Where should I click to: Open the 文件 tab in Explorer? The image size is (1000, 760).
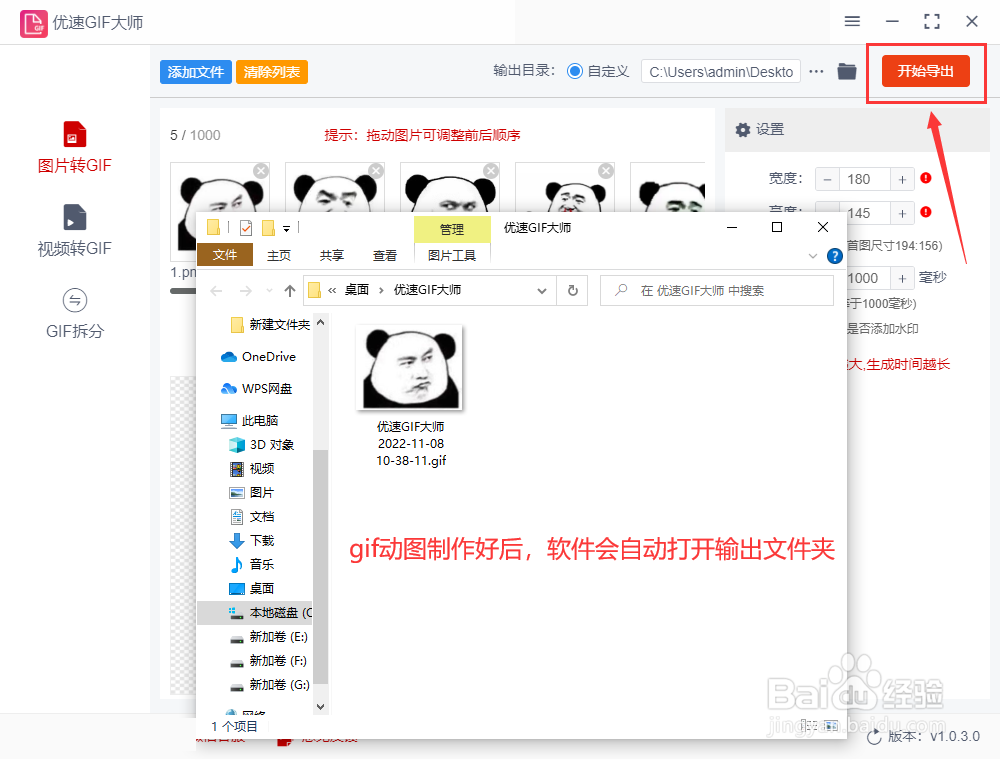(x=224, y=255)
